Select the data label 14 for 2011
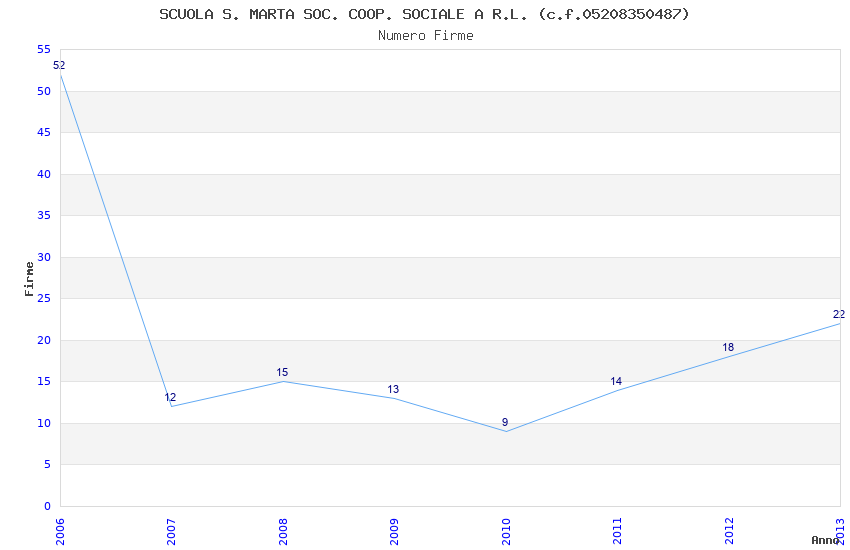The image size is (850, 550). tap(616, 381)
